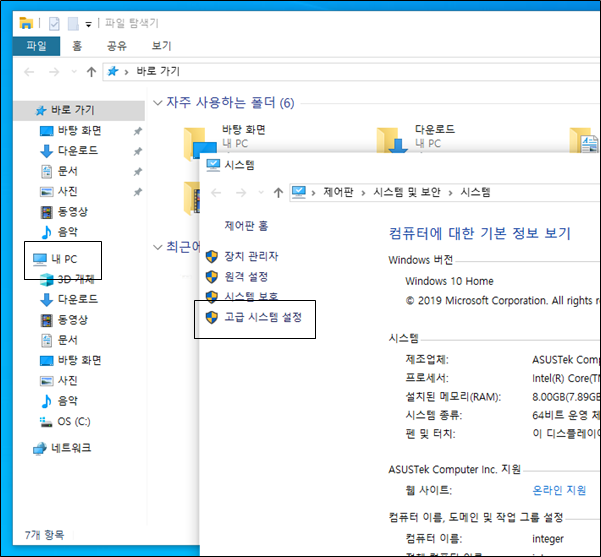Click System window up arrow
Viewport: 601px width, 557px height.
click(278, 192)
